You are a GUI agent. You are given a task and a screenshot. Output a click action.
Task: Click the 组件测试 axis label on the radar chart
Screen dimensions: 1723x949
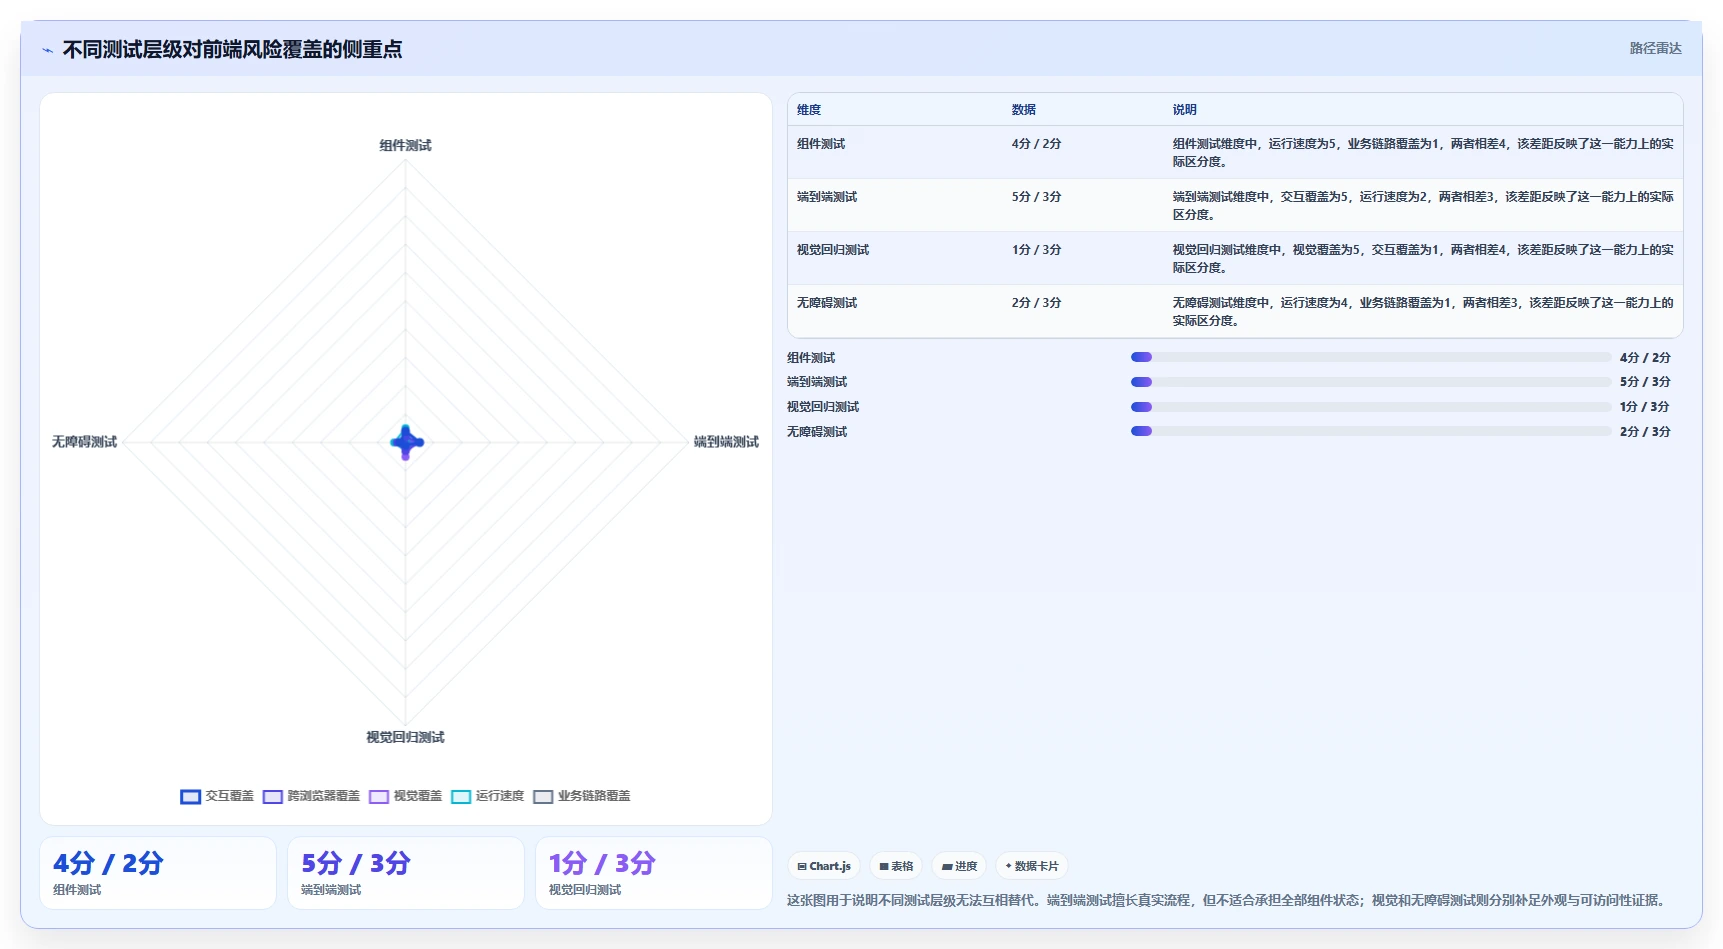[x=405, y=145]
